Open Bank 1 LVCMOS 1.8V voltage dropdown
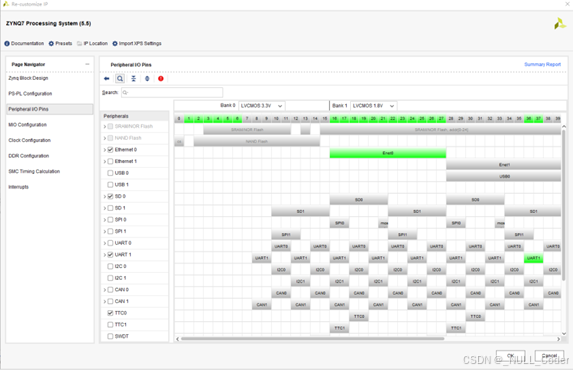The image size is (573, 371). coord(374,106)
